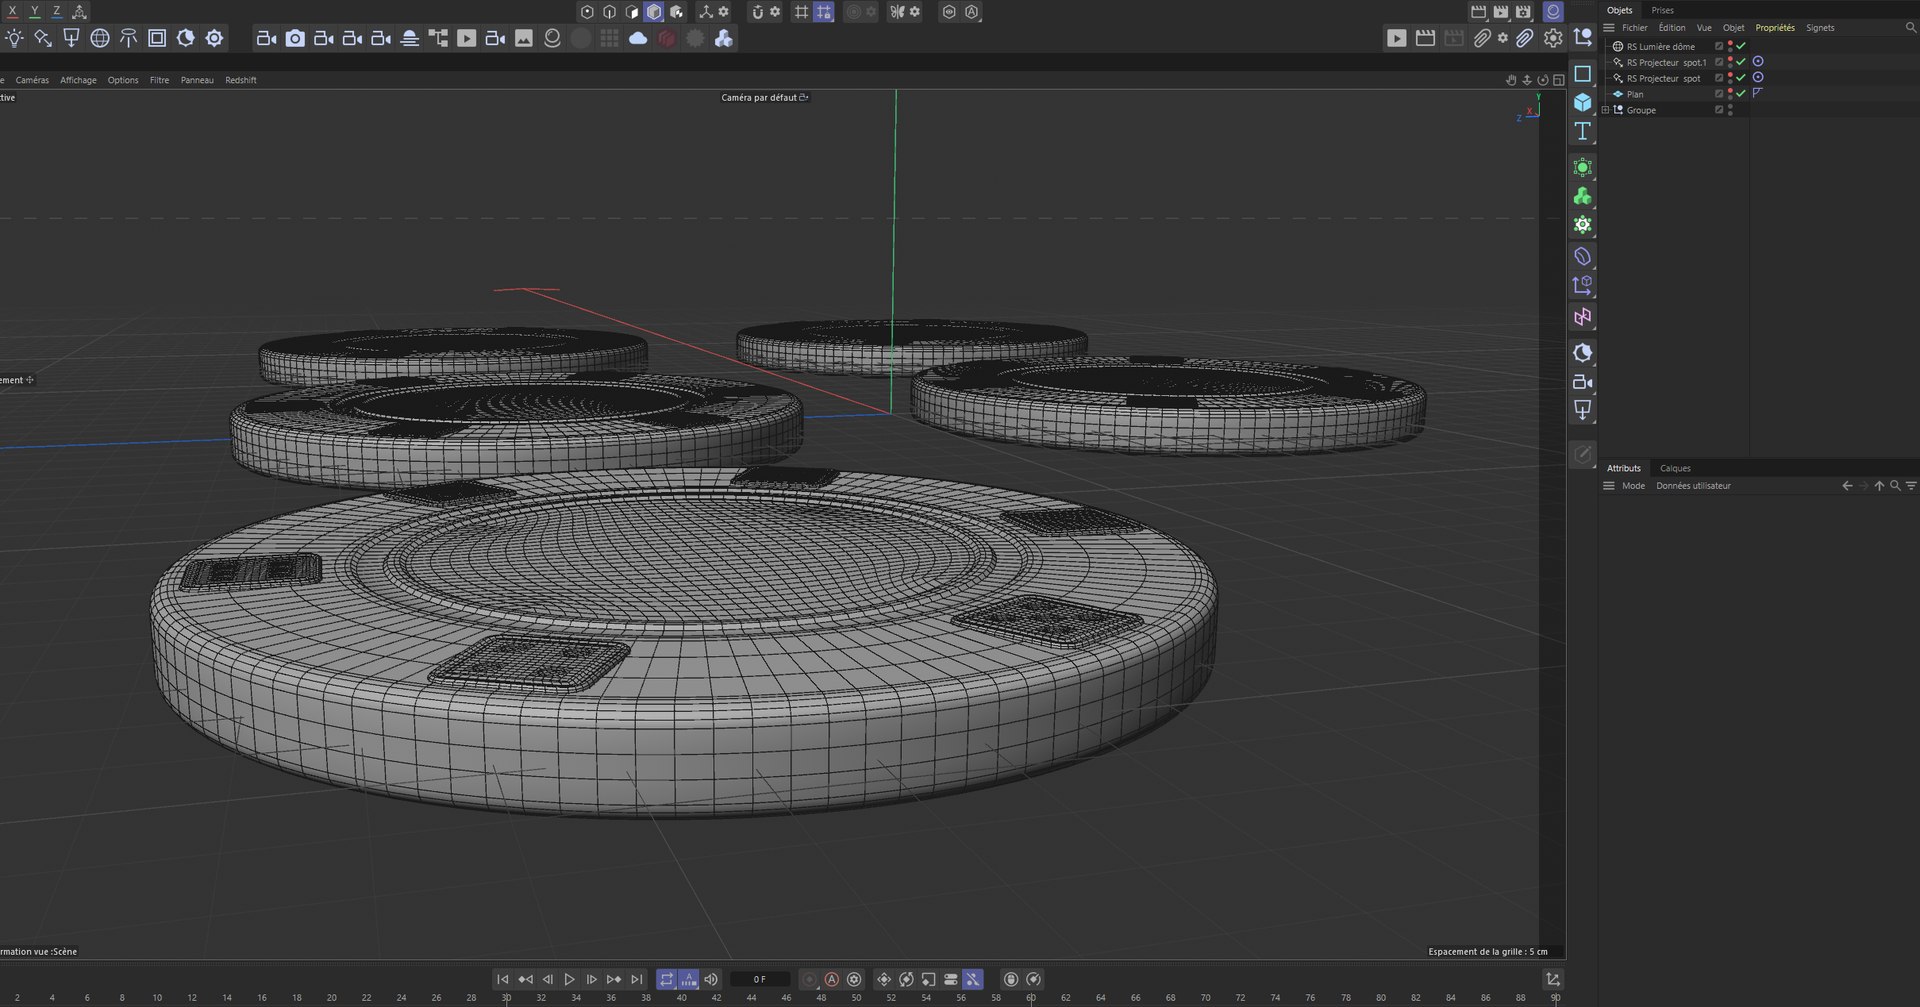Screen dimensions: 1920x1007
Task: Open the RS sky cloud icon
Action: click(x=638, y=38)
